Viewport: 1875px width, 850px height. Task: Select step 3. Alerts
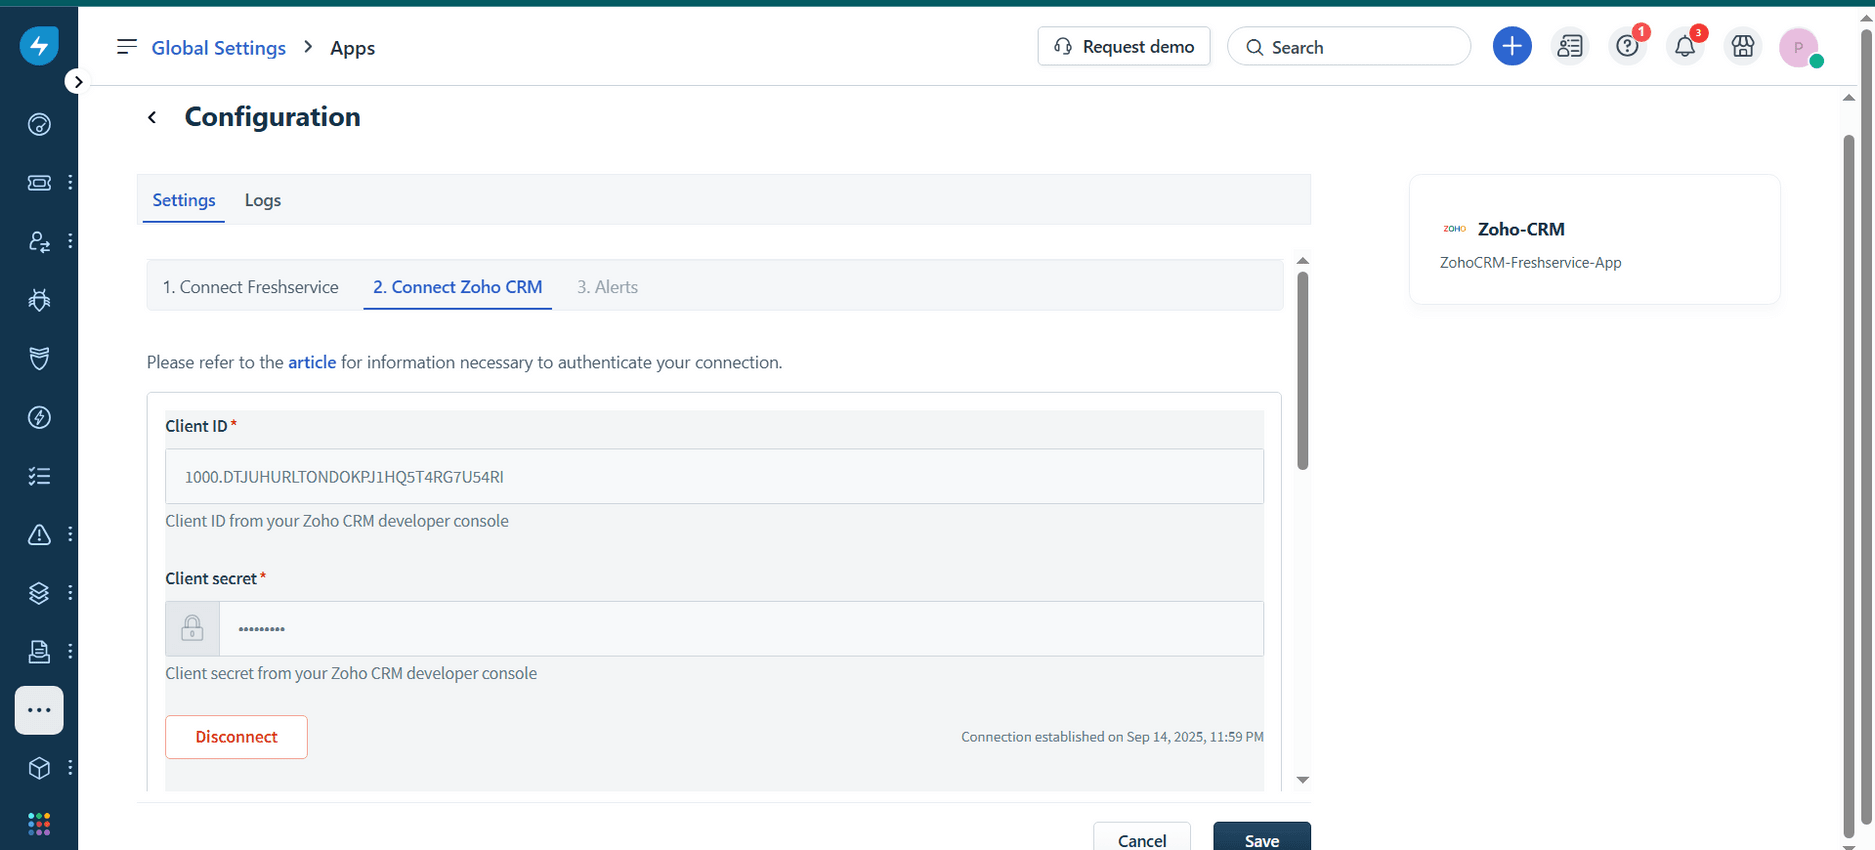pos(607,287)
